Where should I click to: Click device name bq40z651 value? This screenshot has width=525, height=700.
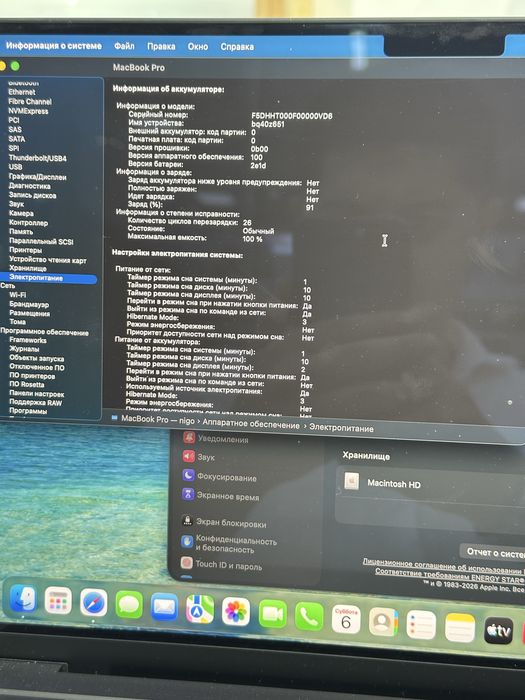click(x=267, y=124)
